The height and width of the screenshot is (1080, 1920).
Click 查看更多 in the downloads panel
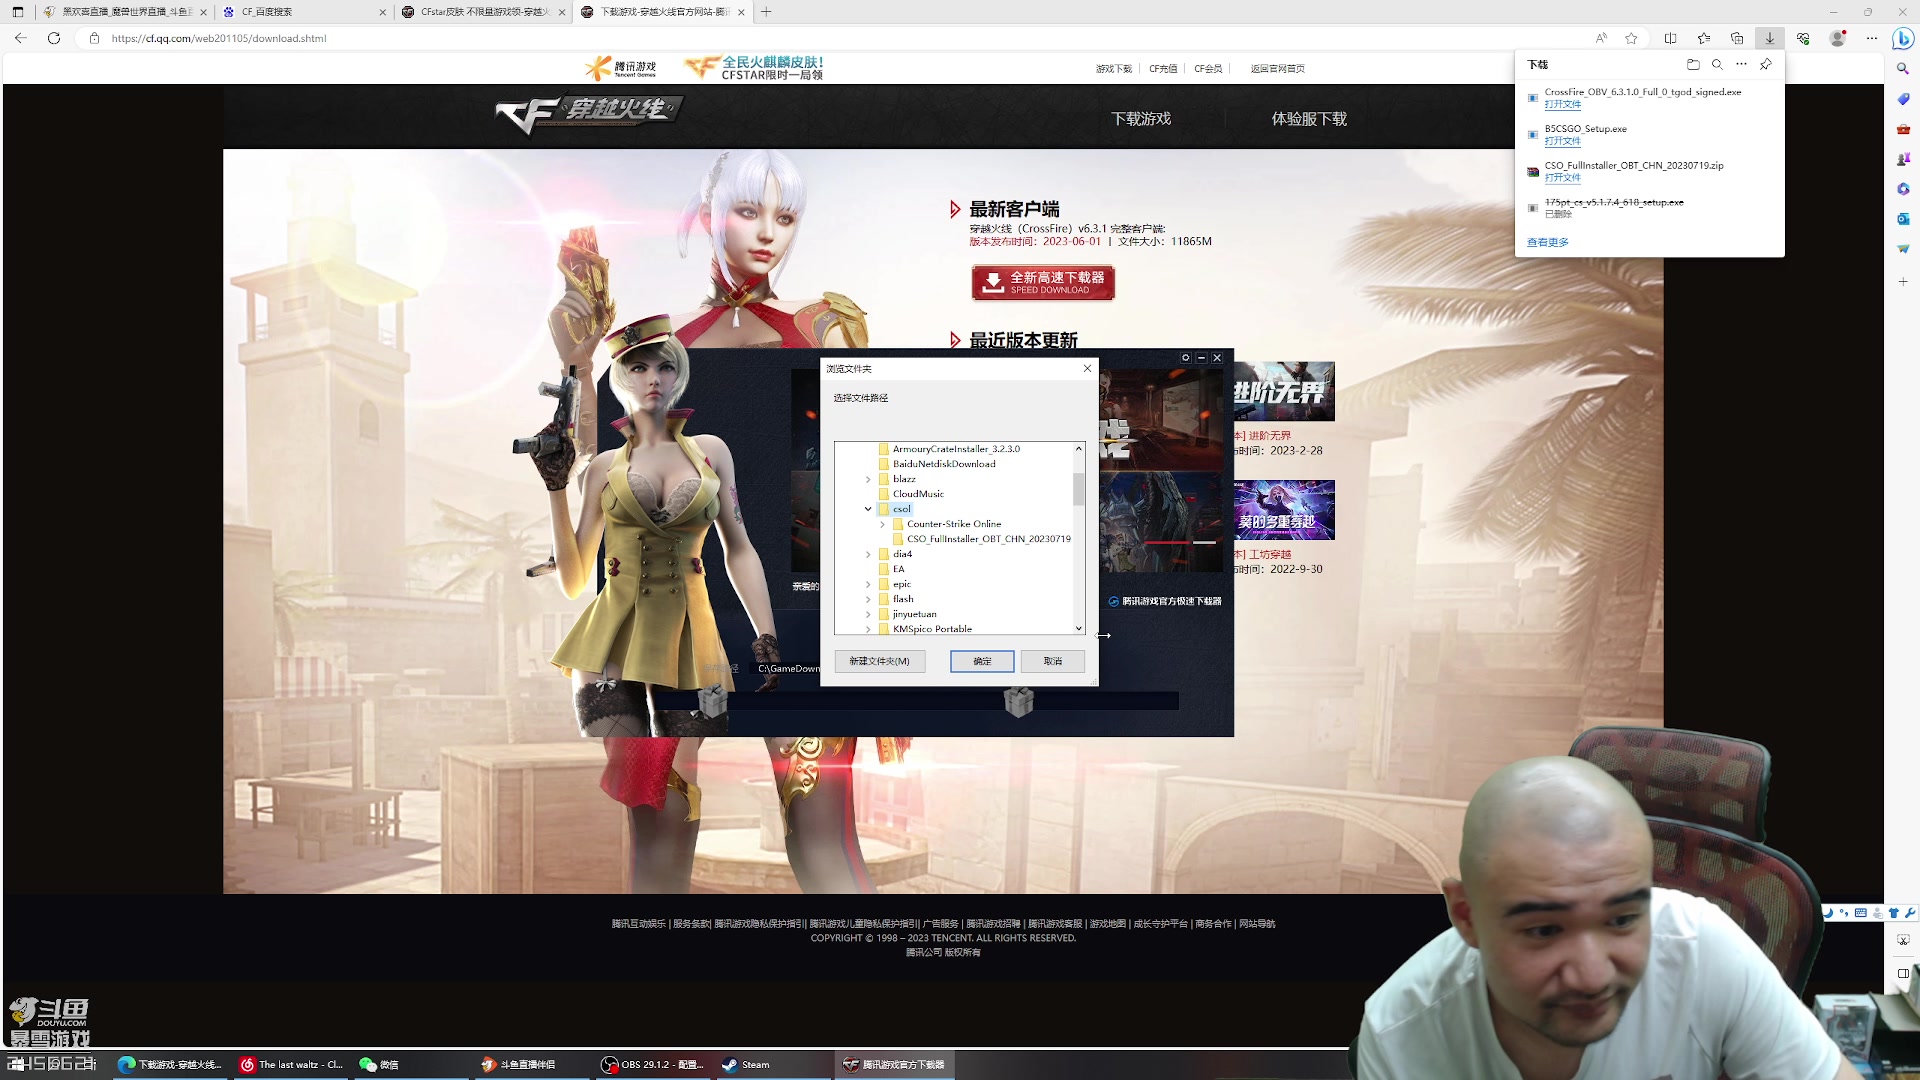coord(1547,242)
